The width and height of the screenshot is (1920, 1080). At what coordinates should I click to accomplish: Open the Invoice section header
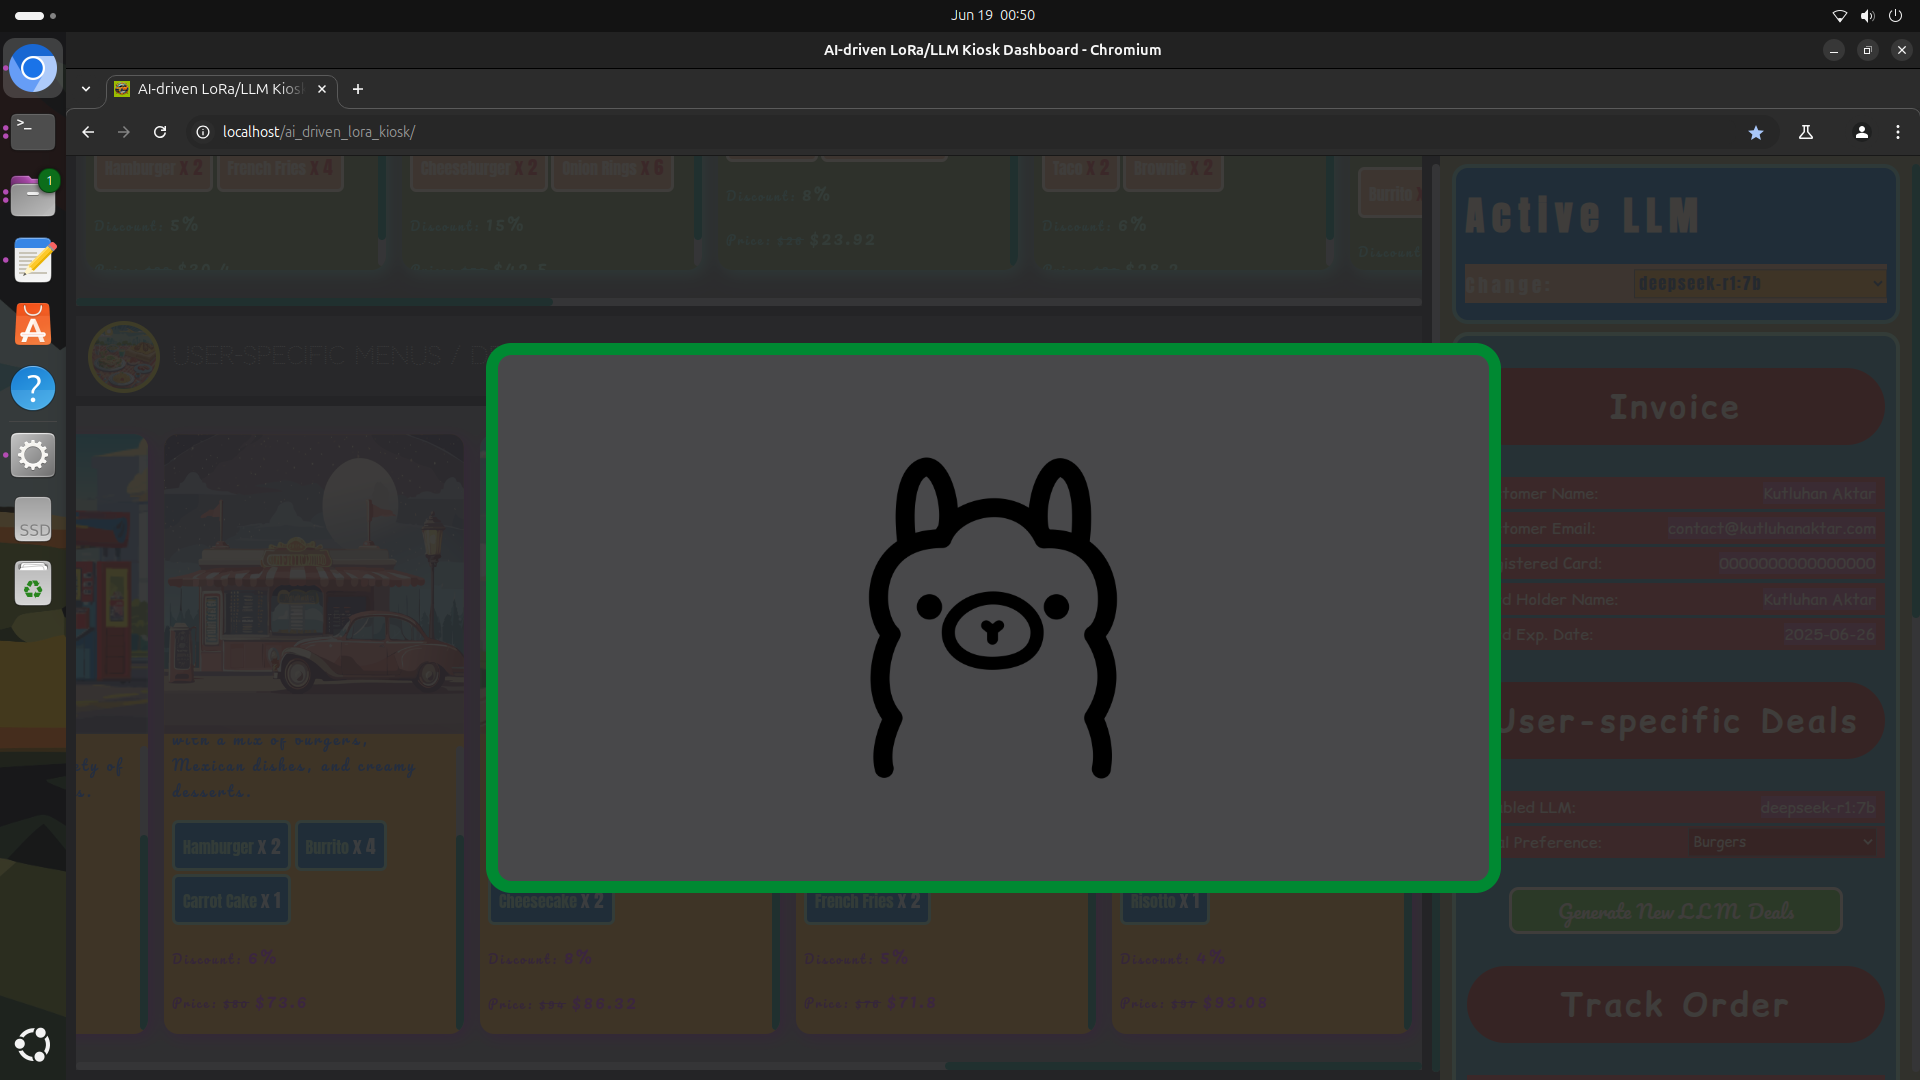[1675, 407]
